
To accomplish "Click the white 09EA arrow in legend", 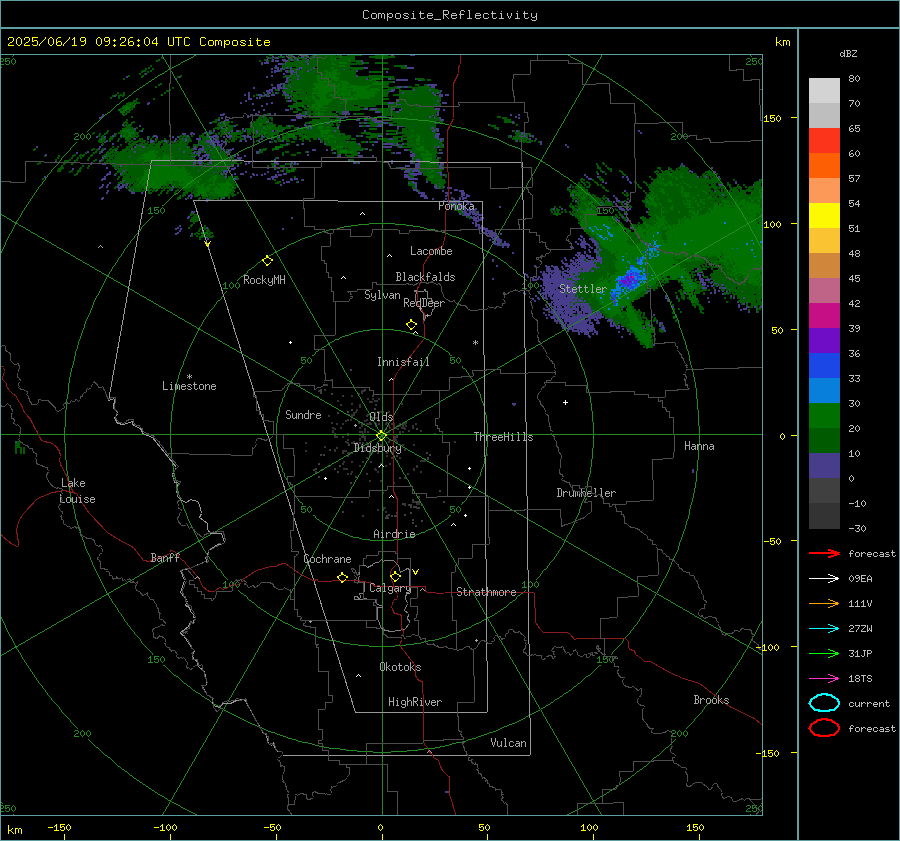I will [x=824, y=578].
